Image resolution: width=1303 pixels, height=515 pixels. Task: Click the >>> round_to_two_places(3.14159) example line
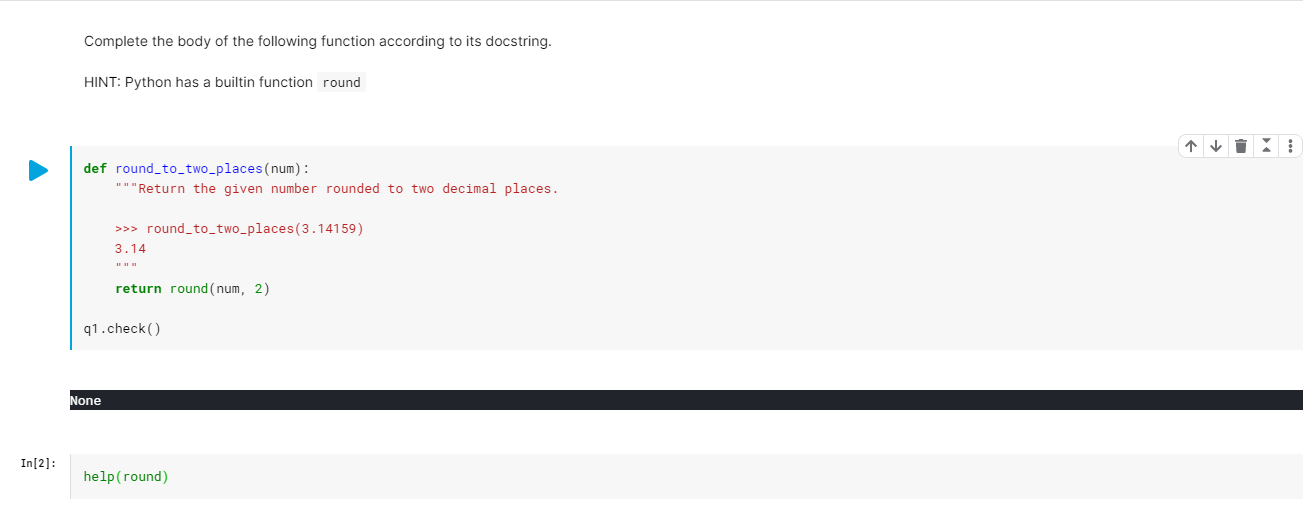pyautogui.click(x=239, y=229)
